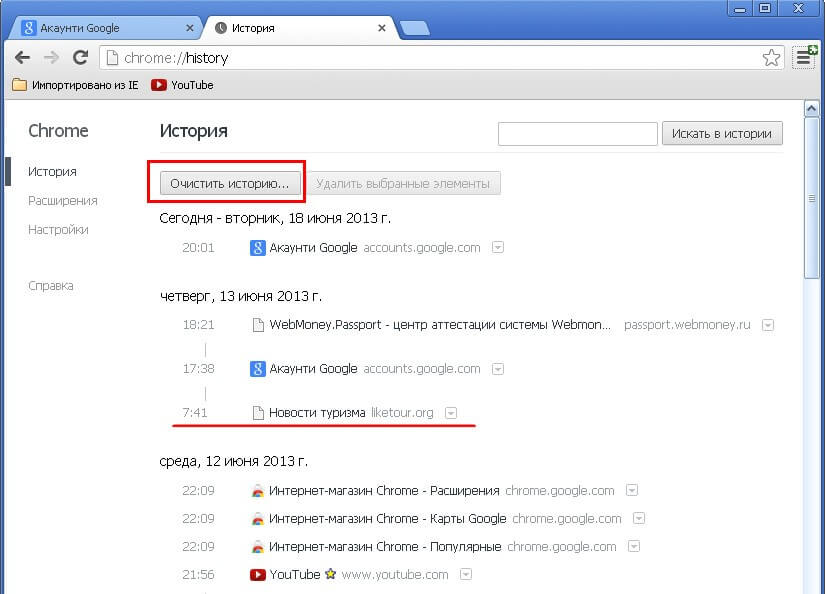
Task: Click the page icon of WebMoney.Passport entry
Action: pos(258,325)
